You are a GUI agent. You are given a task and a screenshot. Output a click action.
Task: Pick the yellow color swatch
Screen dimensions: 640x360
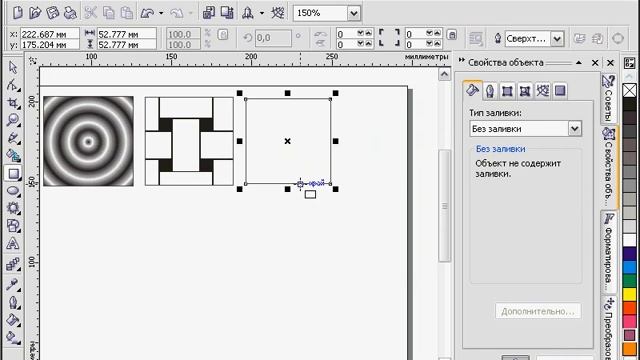pyautogui.click(x=630, y=294)
